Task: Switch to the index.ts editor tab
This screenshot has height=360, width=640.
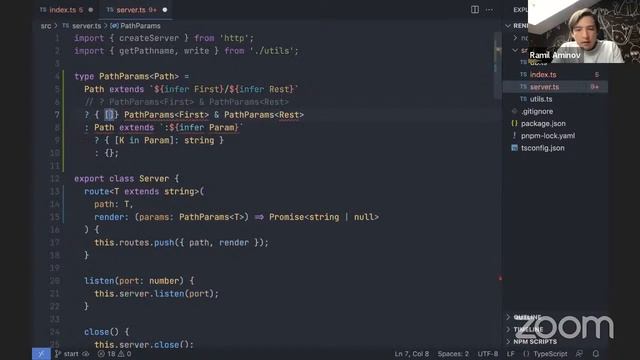Action: pyautogui.click(x=66, y=10)
